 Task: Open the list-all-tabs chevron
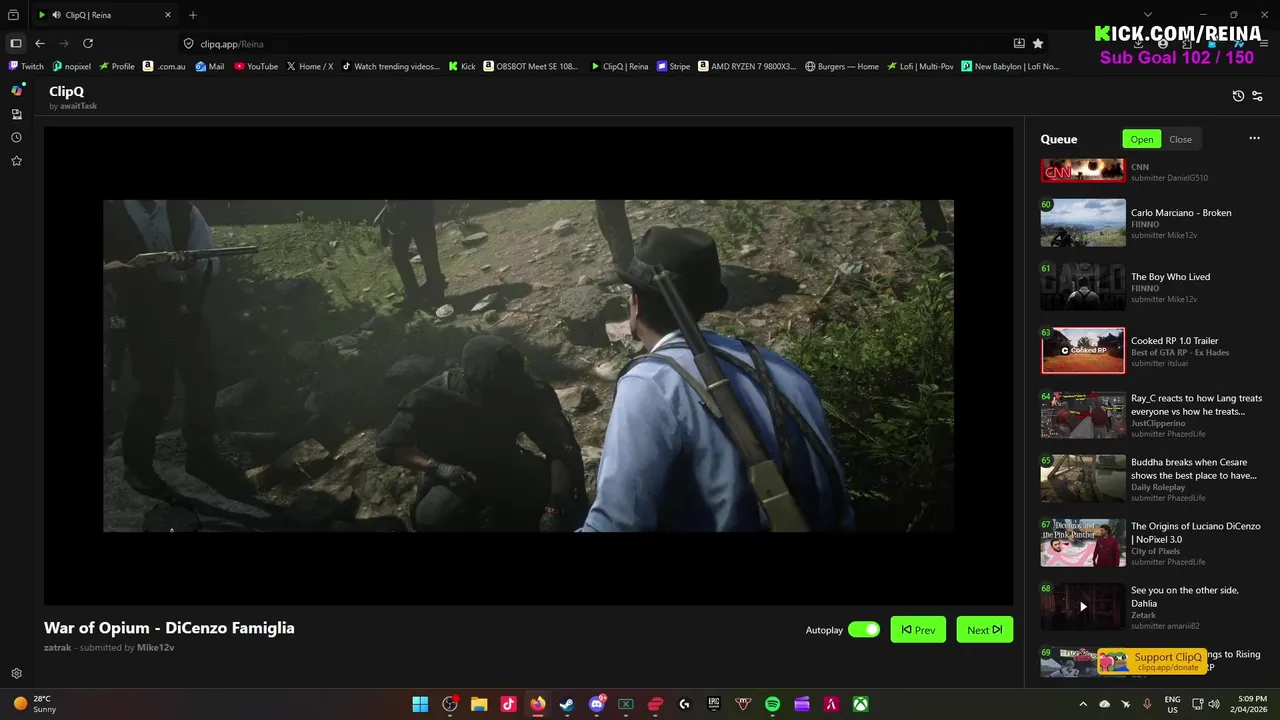tap(1147, 15)
